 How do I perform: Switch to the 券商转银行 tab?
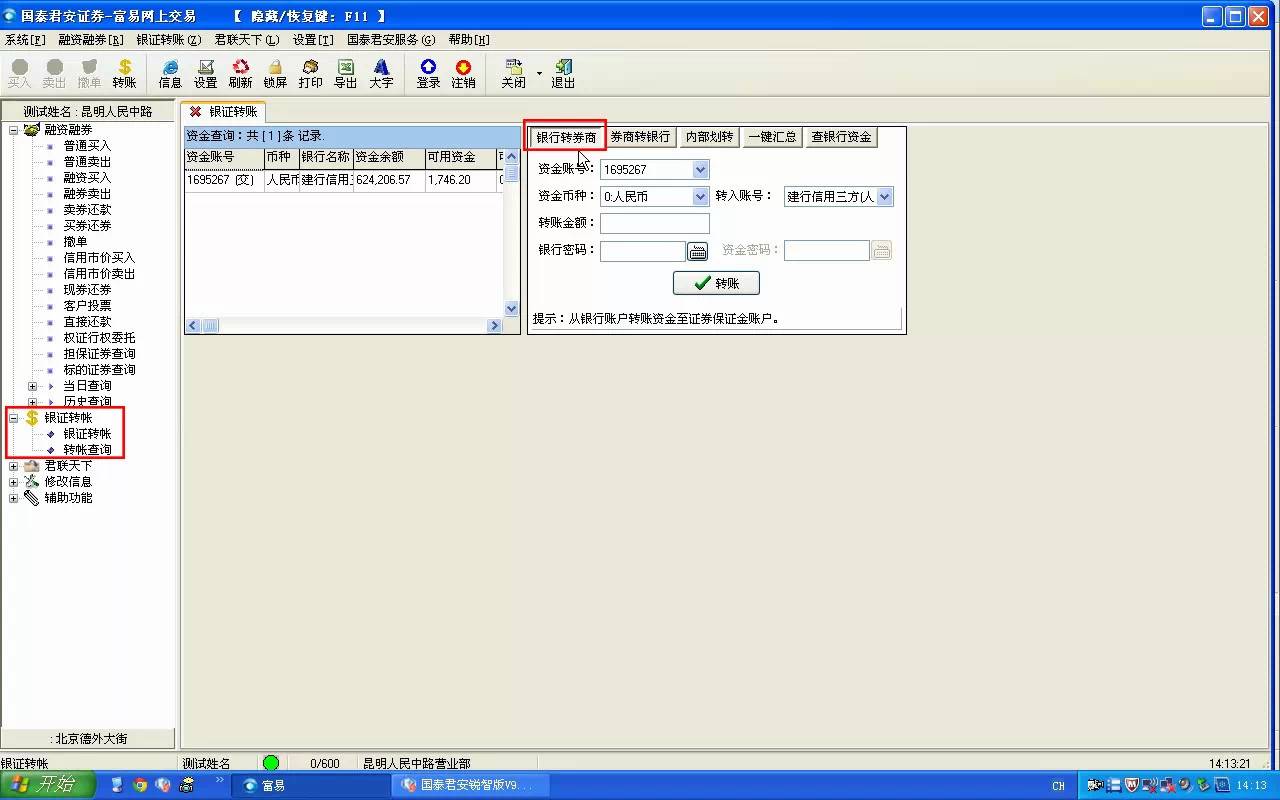click(640, 137)
